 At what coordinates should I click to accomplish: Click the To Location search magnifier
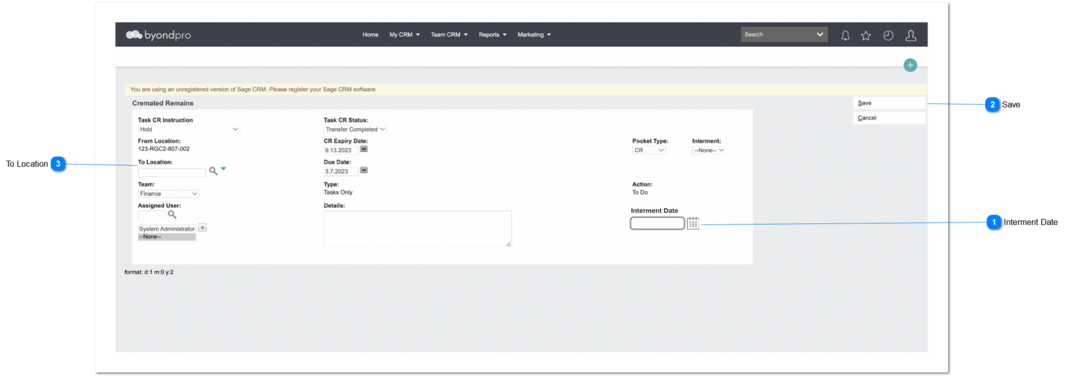(x=213, y=172)
